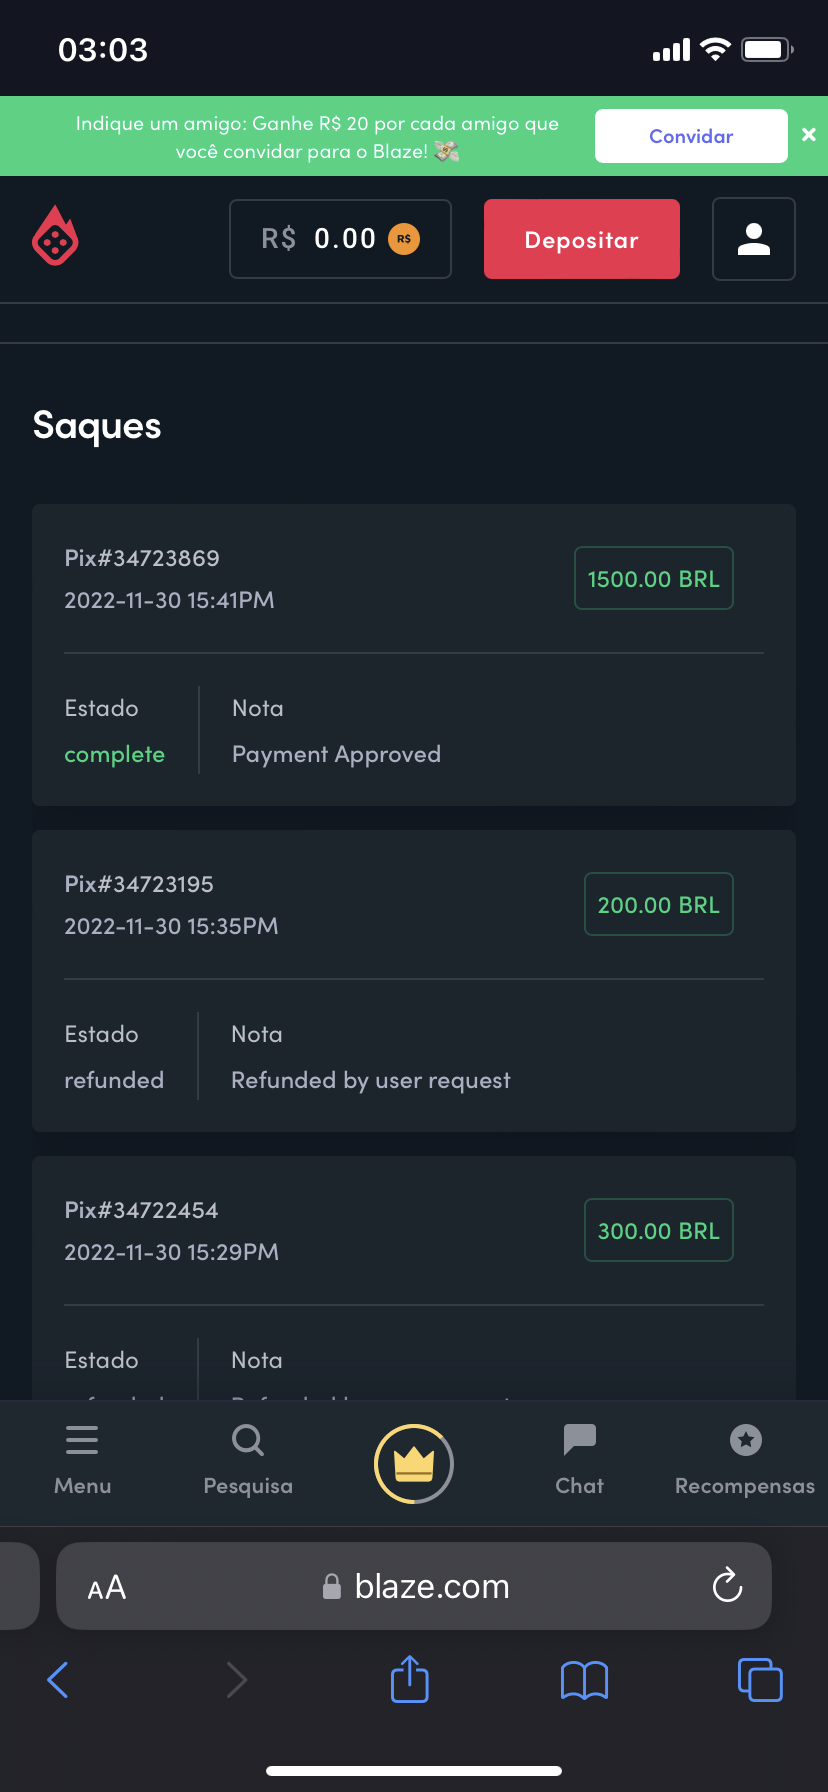Go back in Safari
This screenshot has height=1792, width=828.
point(58,1680)
